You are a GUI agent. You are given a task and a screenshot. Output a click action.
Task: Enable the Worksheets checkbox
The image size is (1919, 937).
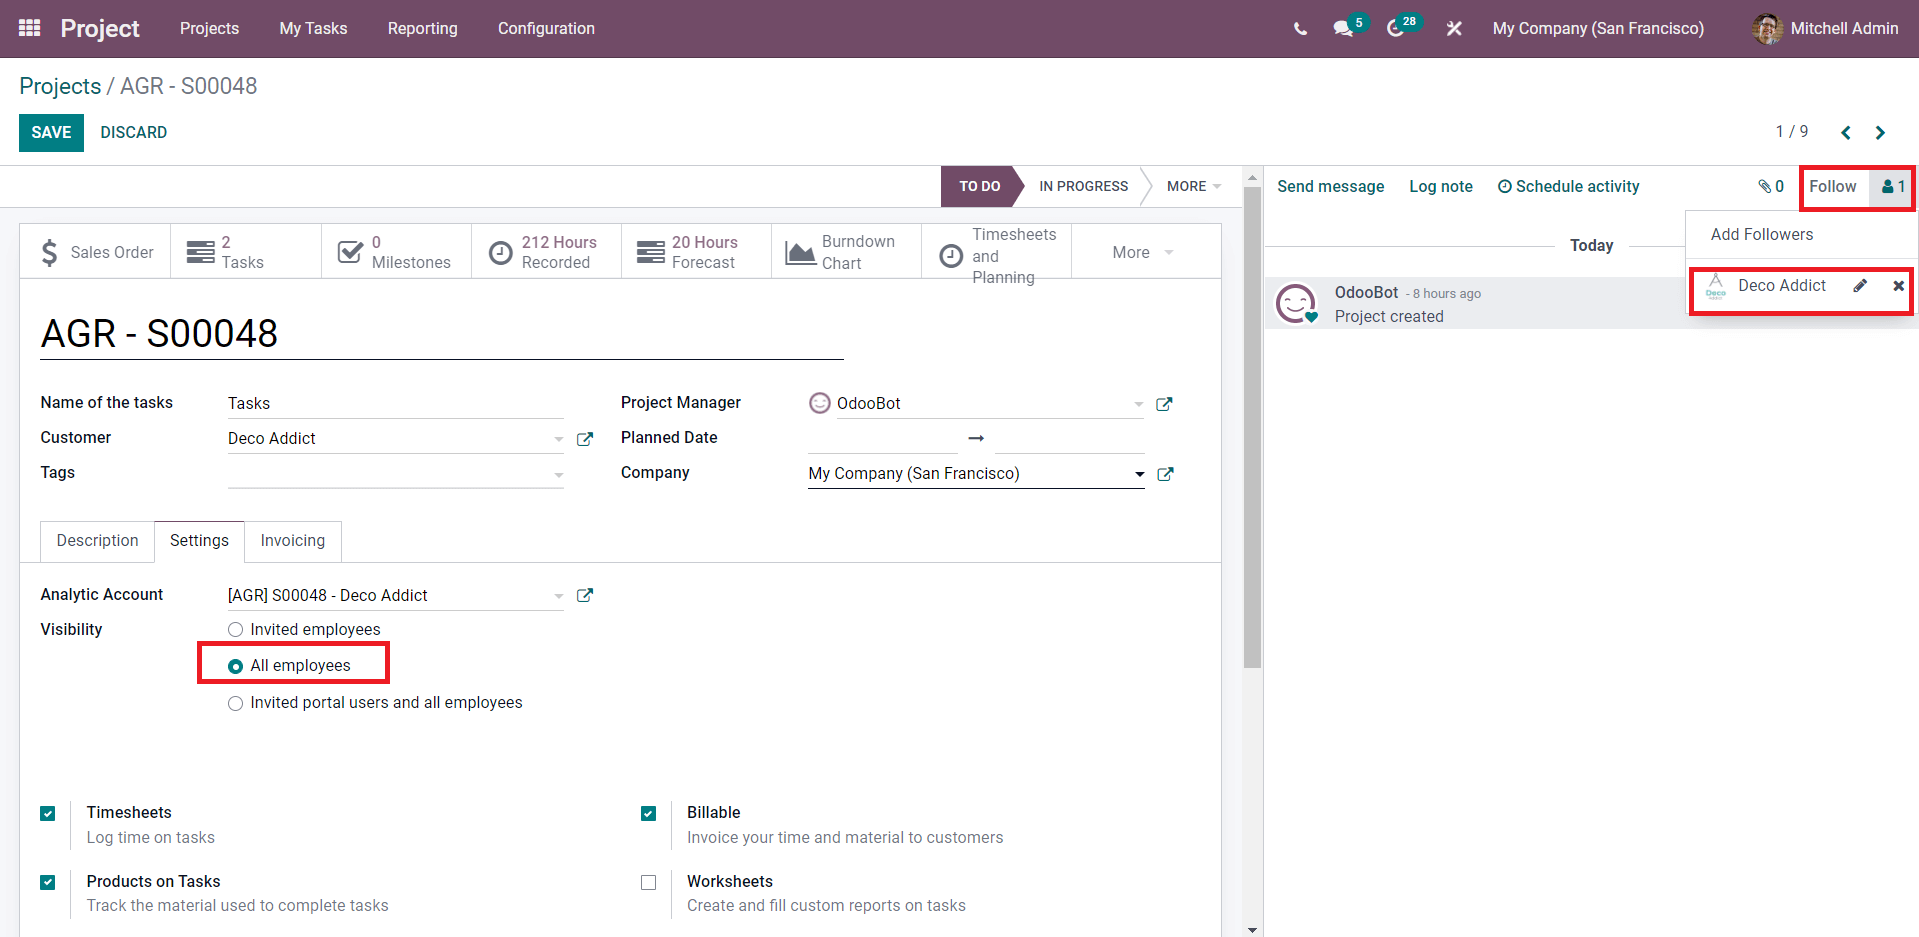(649, 883)
